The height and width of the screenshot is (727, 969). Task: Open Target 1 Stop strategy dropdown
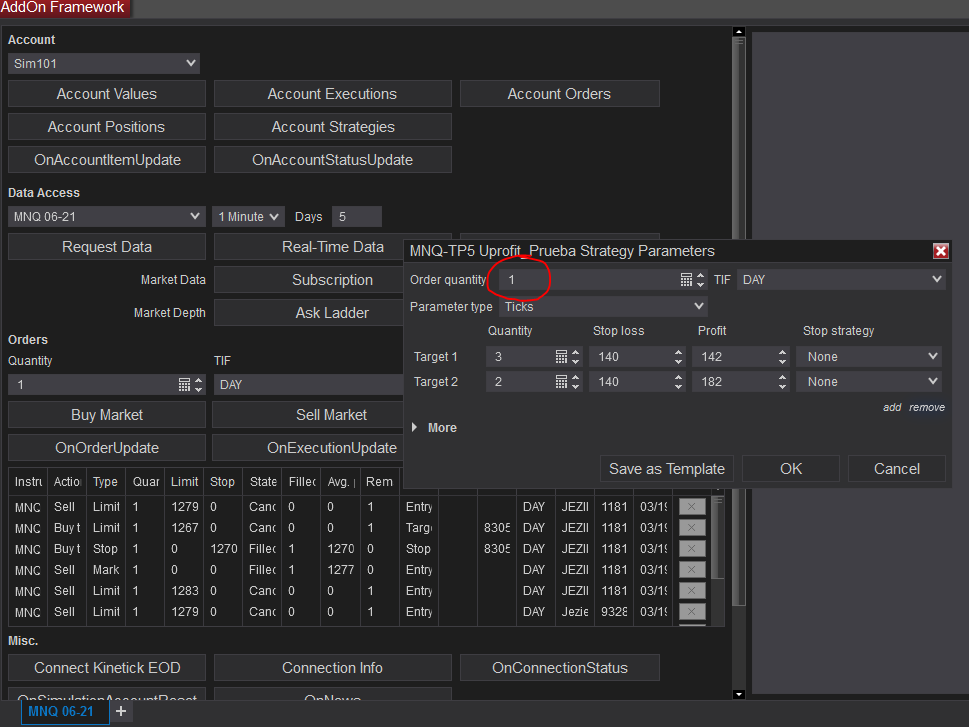coord(869,357)
